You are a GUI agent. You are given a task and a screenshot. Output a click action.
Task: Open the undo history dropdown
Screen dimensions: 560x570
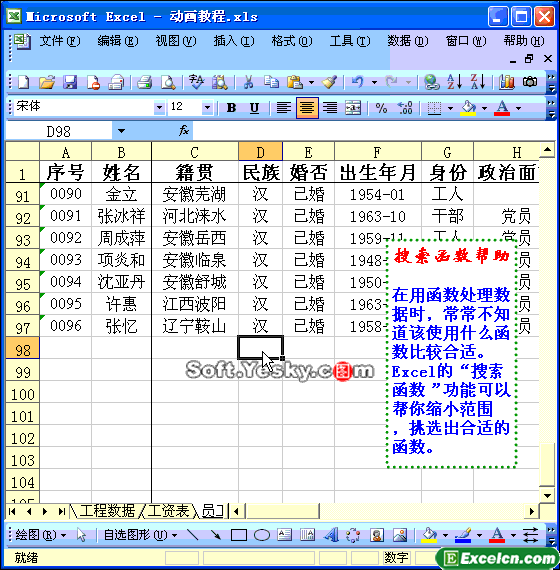pyautogui.click(x=374, y=83)
